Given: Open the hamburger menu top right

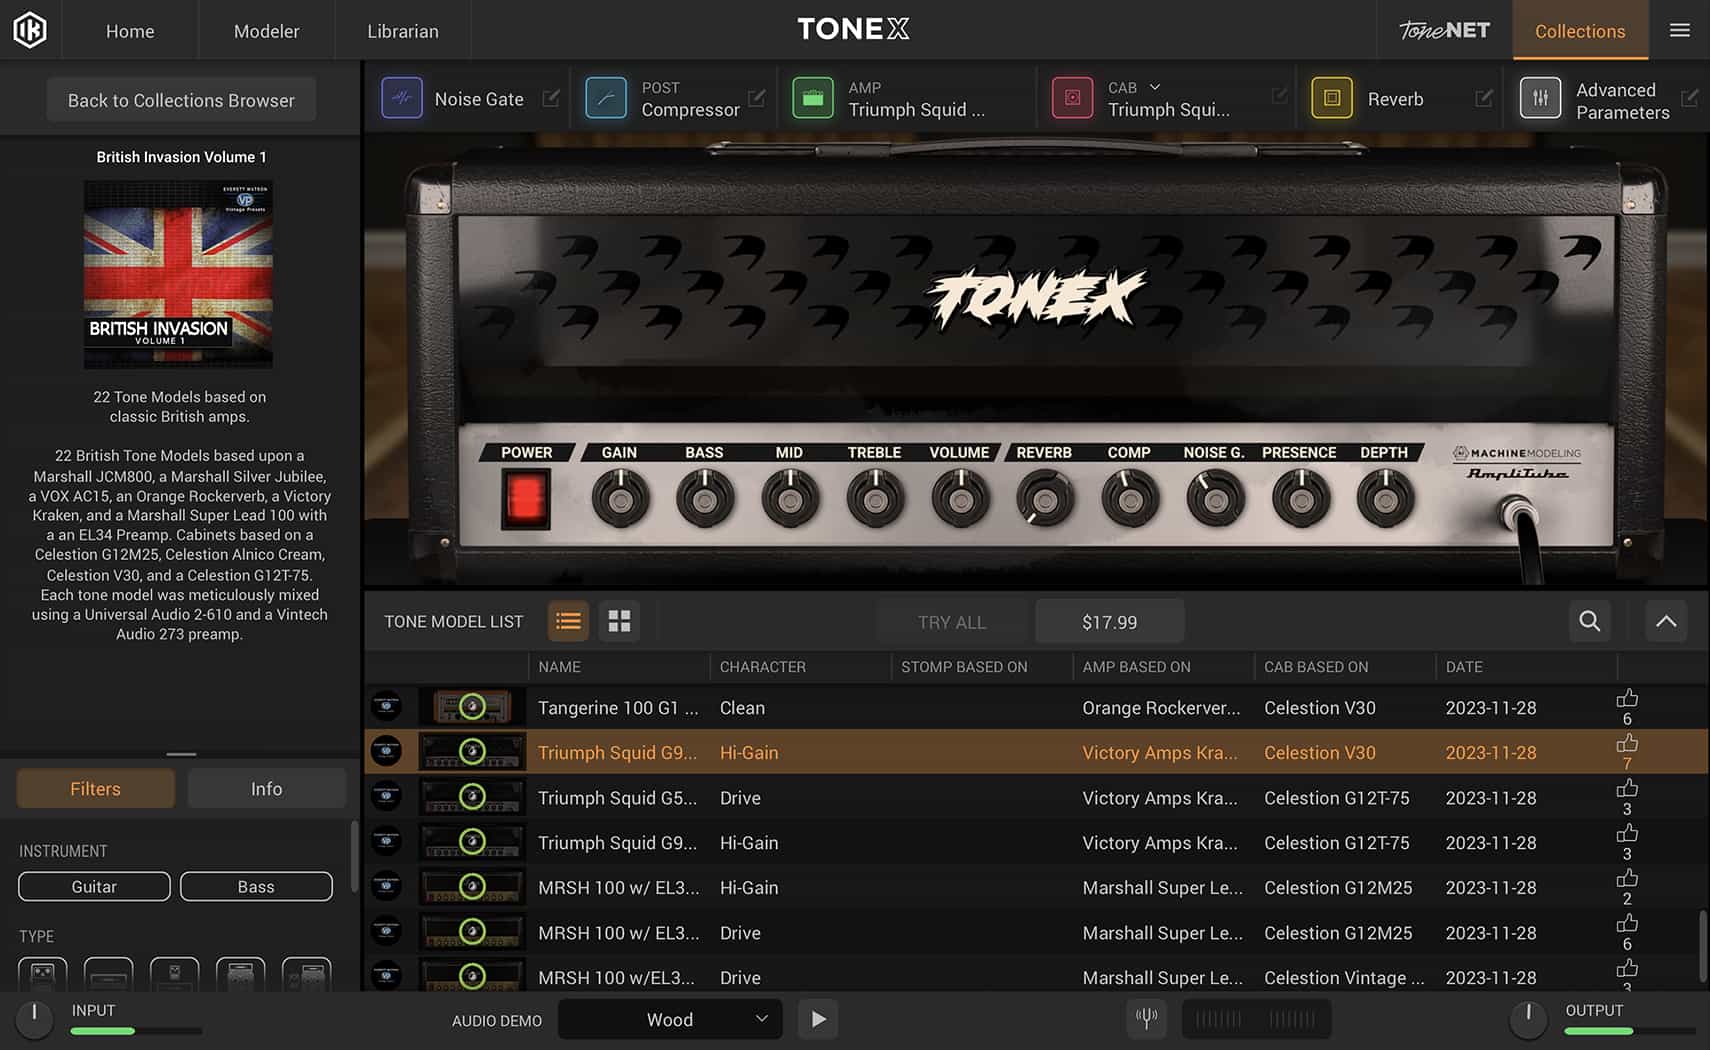Looking at the screenshot, I should click(x=1679, y=30).
